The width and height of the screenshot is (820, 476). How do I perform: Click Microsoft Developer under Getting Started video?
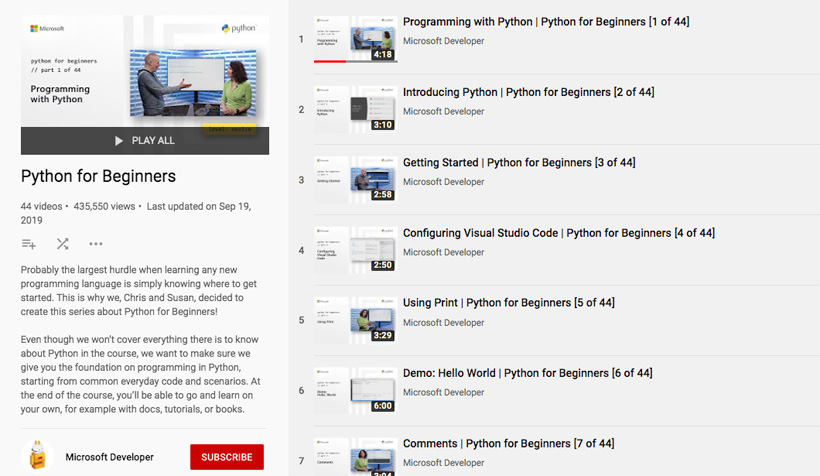[x=443, y=182]
